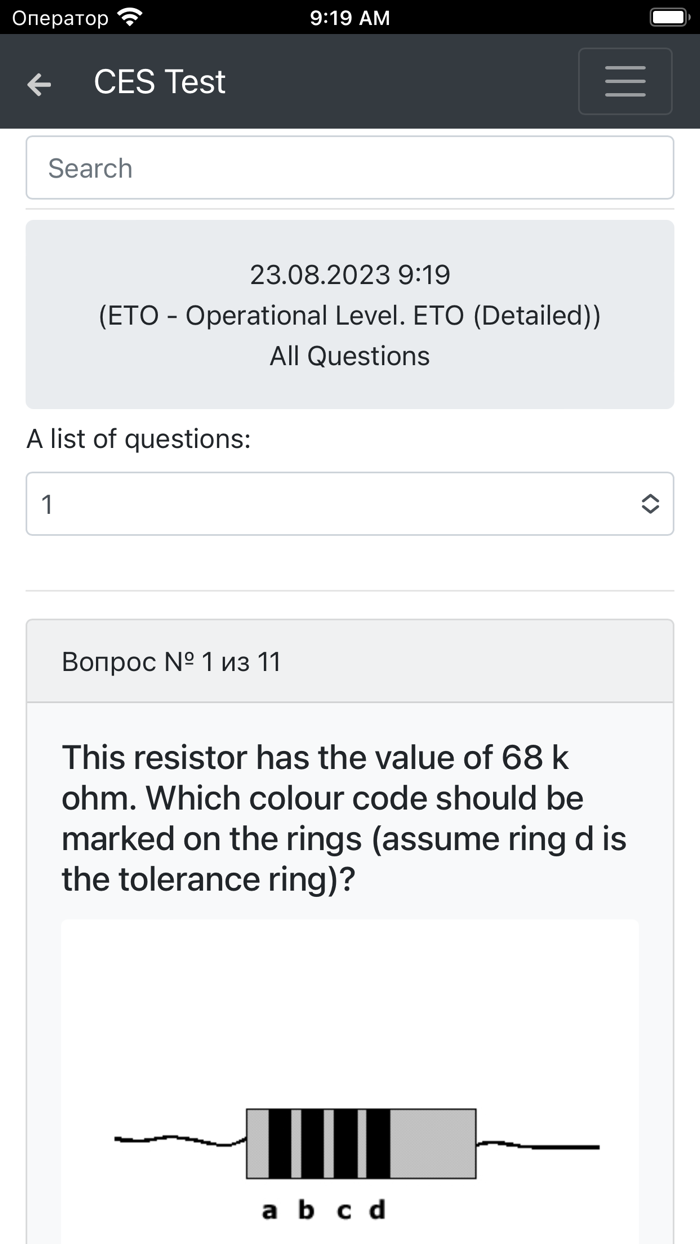
Task: Tap the battery indicator
Action: [668, 16]
